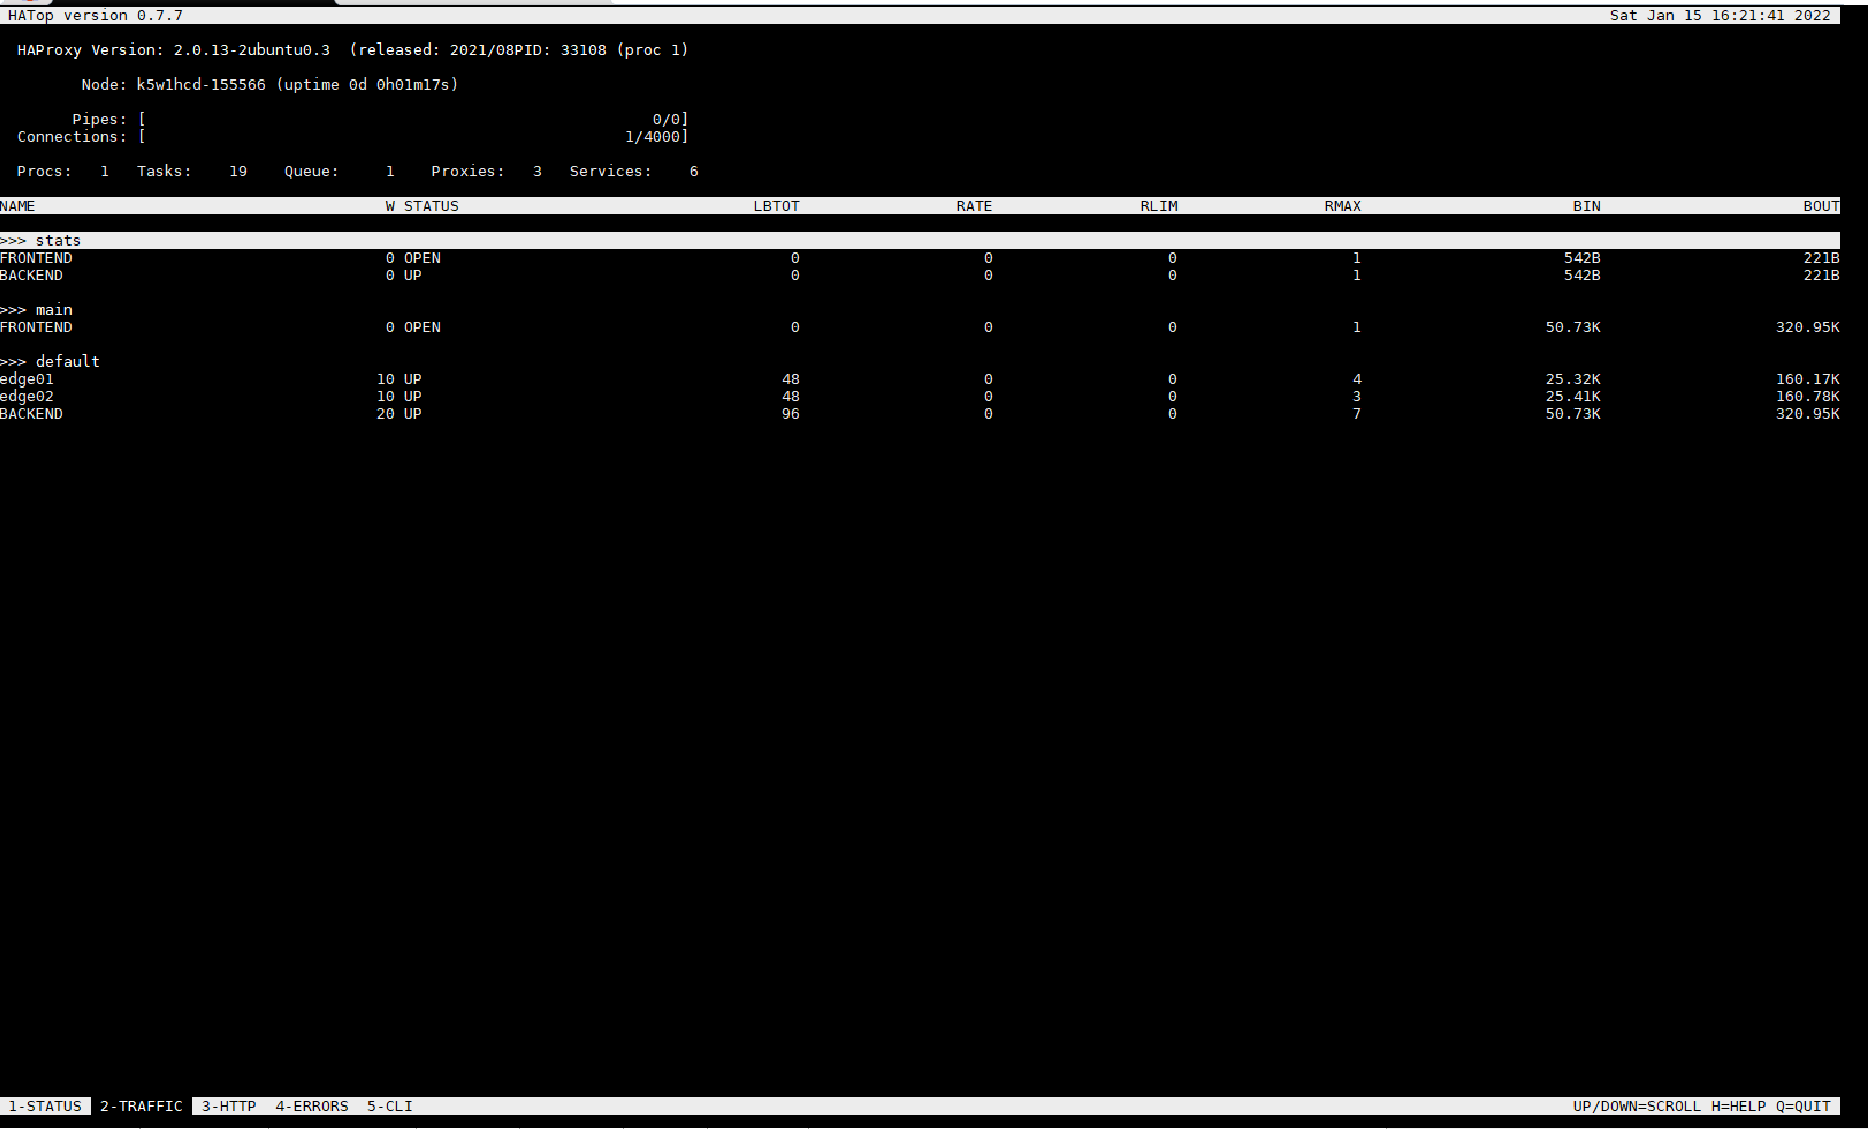Click the H=HELP hint in footer
The width and height of the screenshot is (1869, 1129).
(x=1738, y=1106)
